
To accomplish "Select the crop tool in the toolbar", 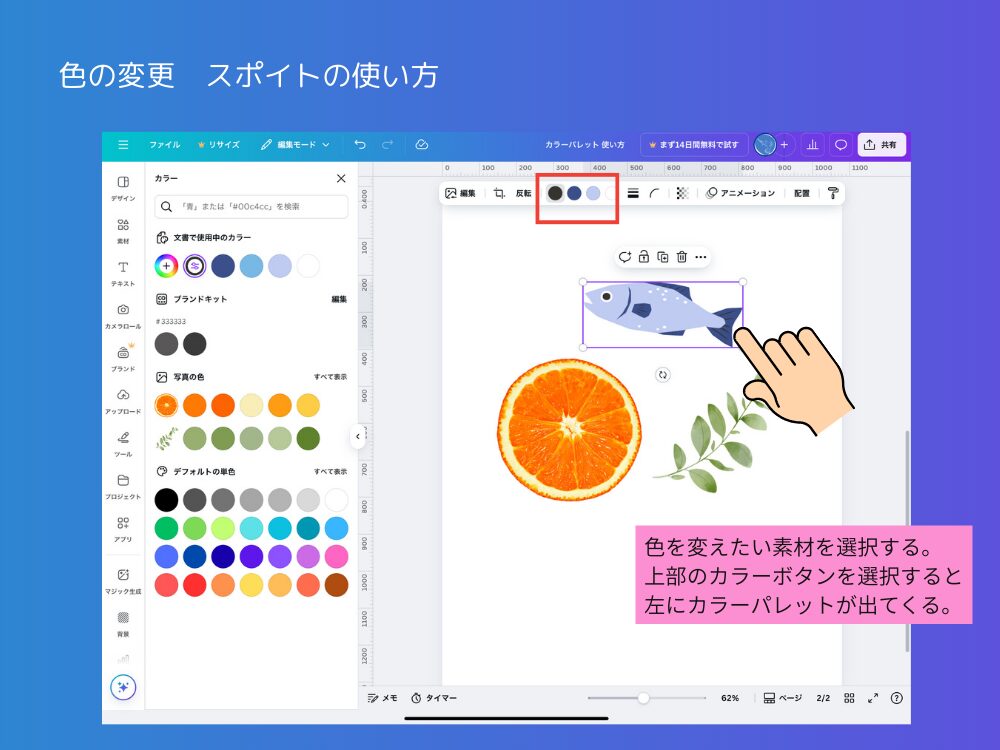I will (500, 193).
